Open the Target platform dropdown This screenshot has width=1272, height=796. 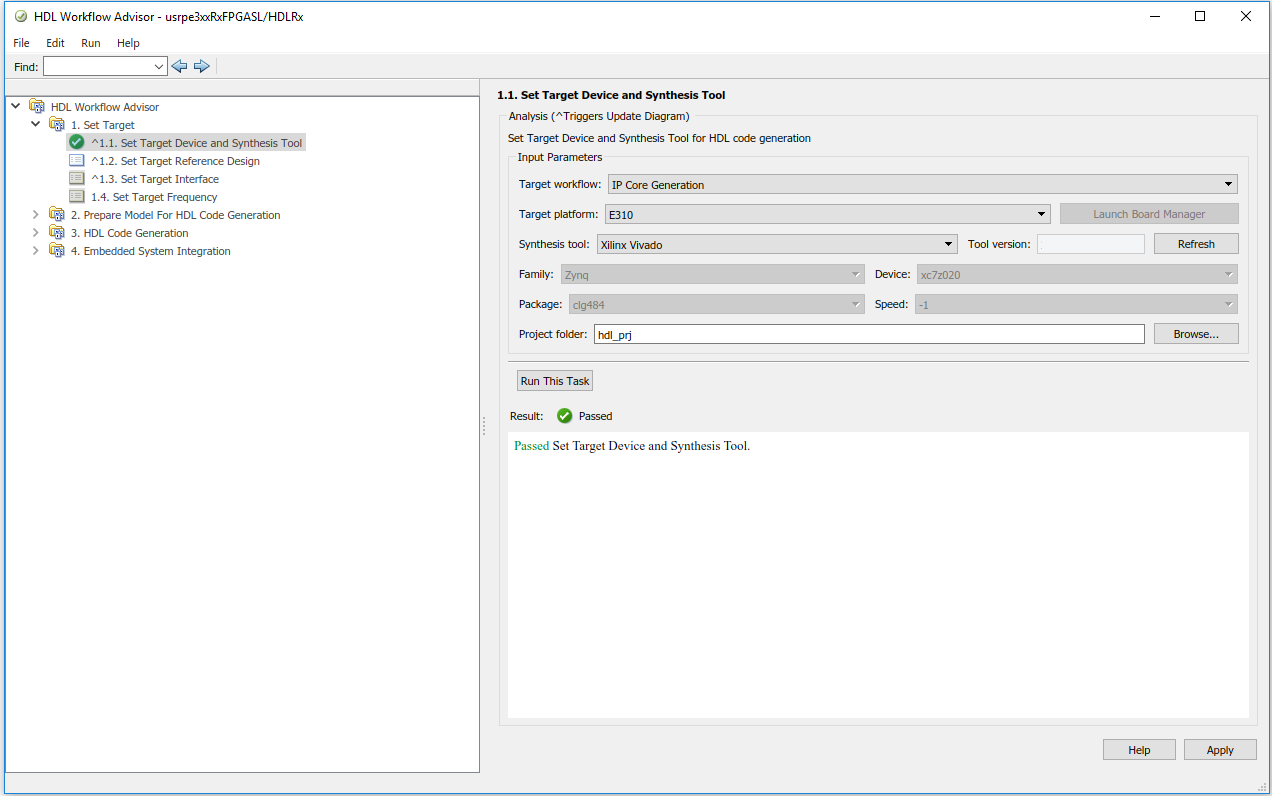(827, 214)
